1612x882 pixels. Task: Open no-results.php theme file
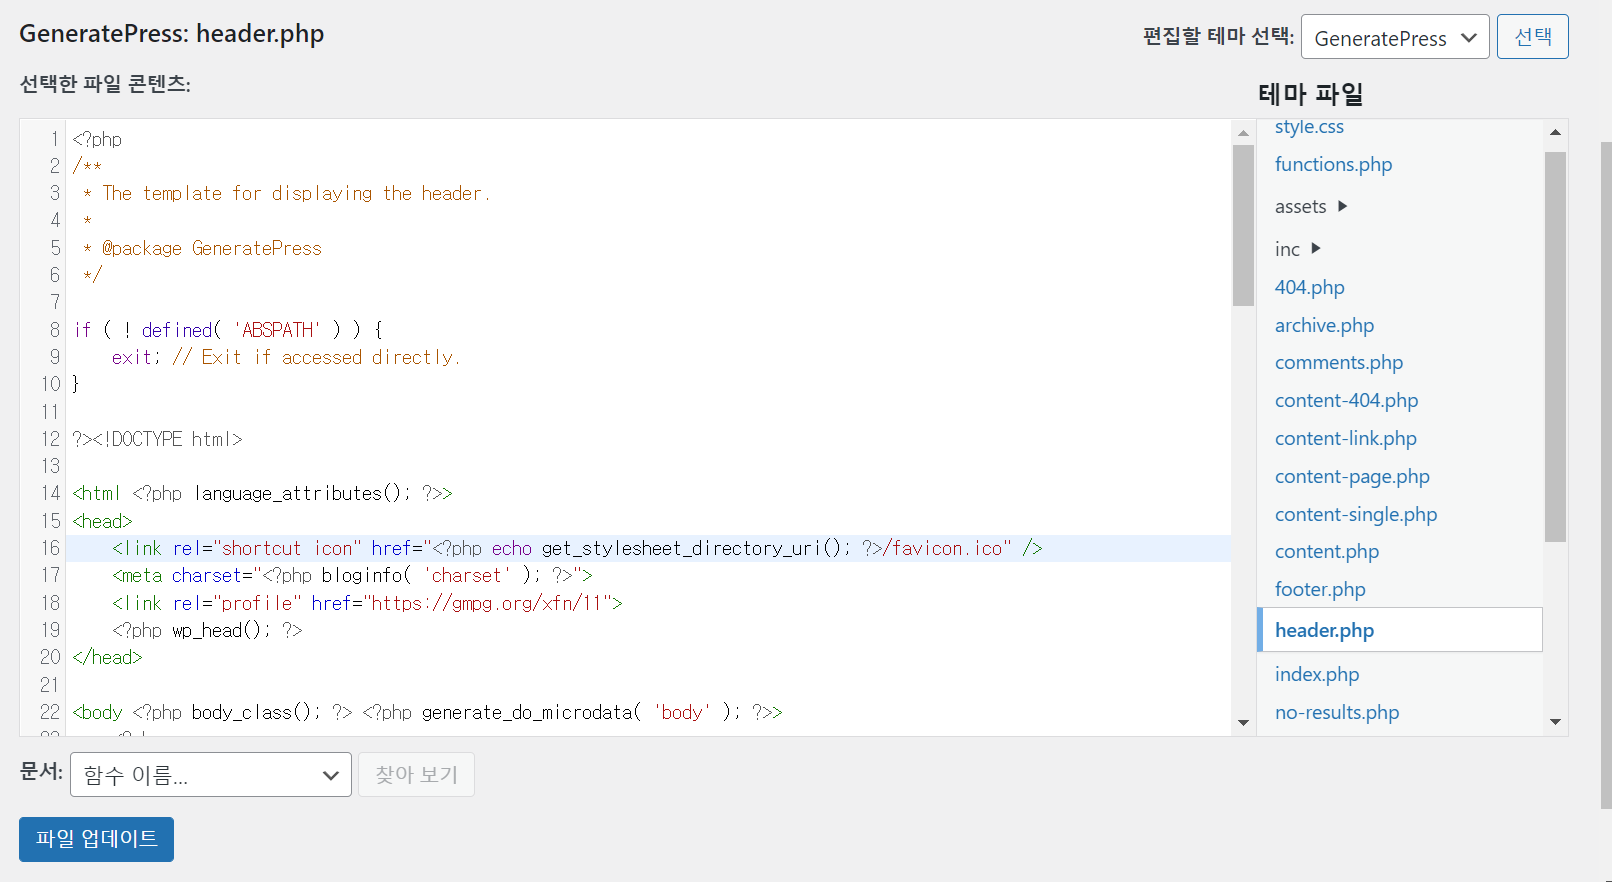point(1337,713)
